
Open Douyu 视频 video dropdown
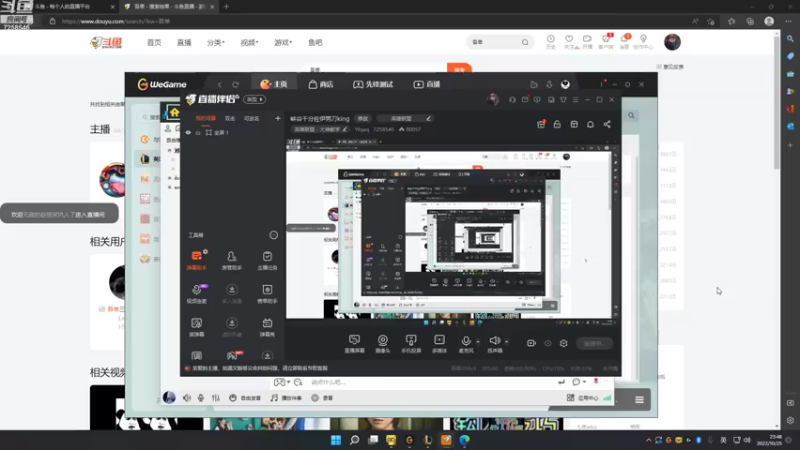pyautogui.click(x=249, y=42)
